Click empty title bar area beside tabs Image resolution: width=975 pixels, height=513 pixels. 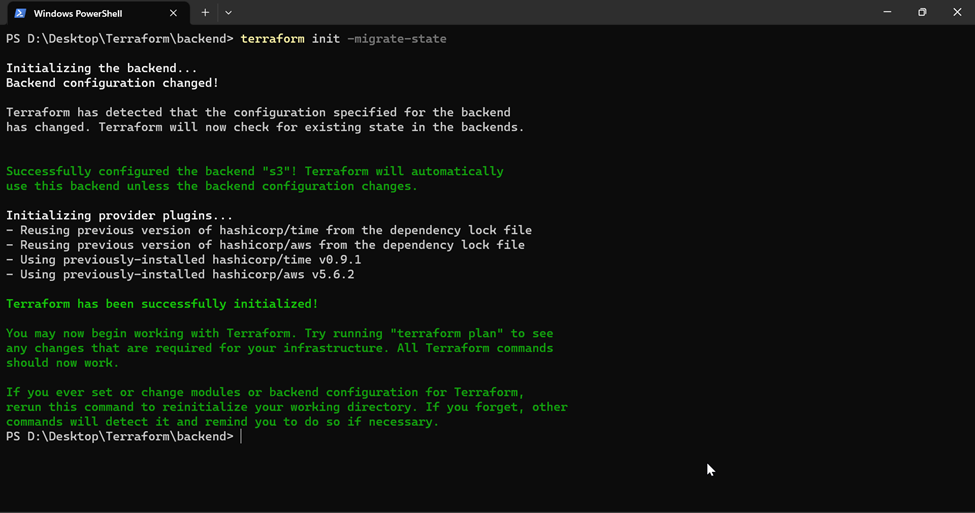(x=547, y=12)
